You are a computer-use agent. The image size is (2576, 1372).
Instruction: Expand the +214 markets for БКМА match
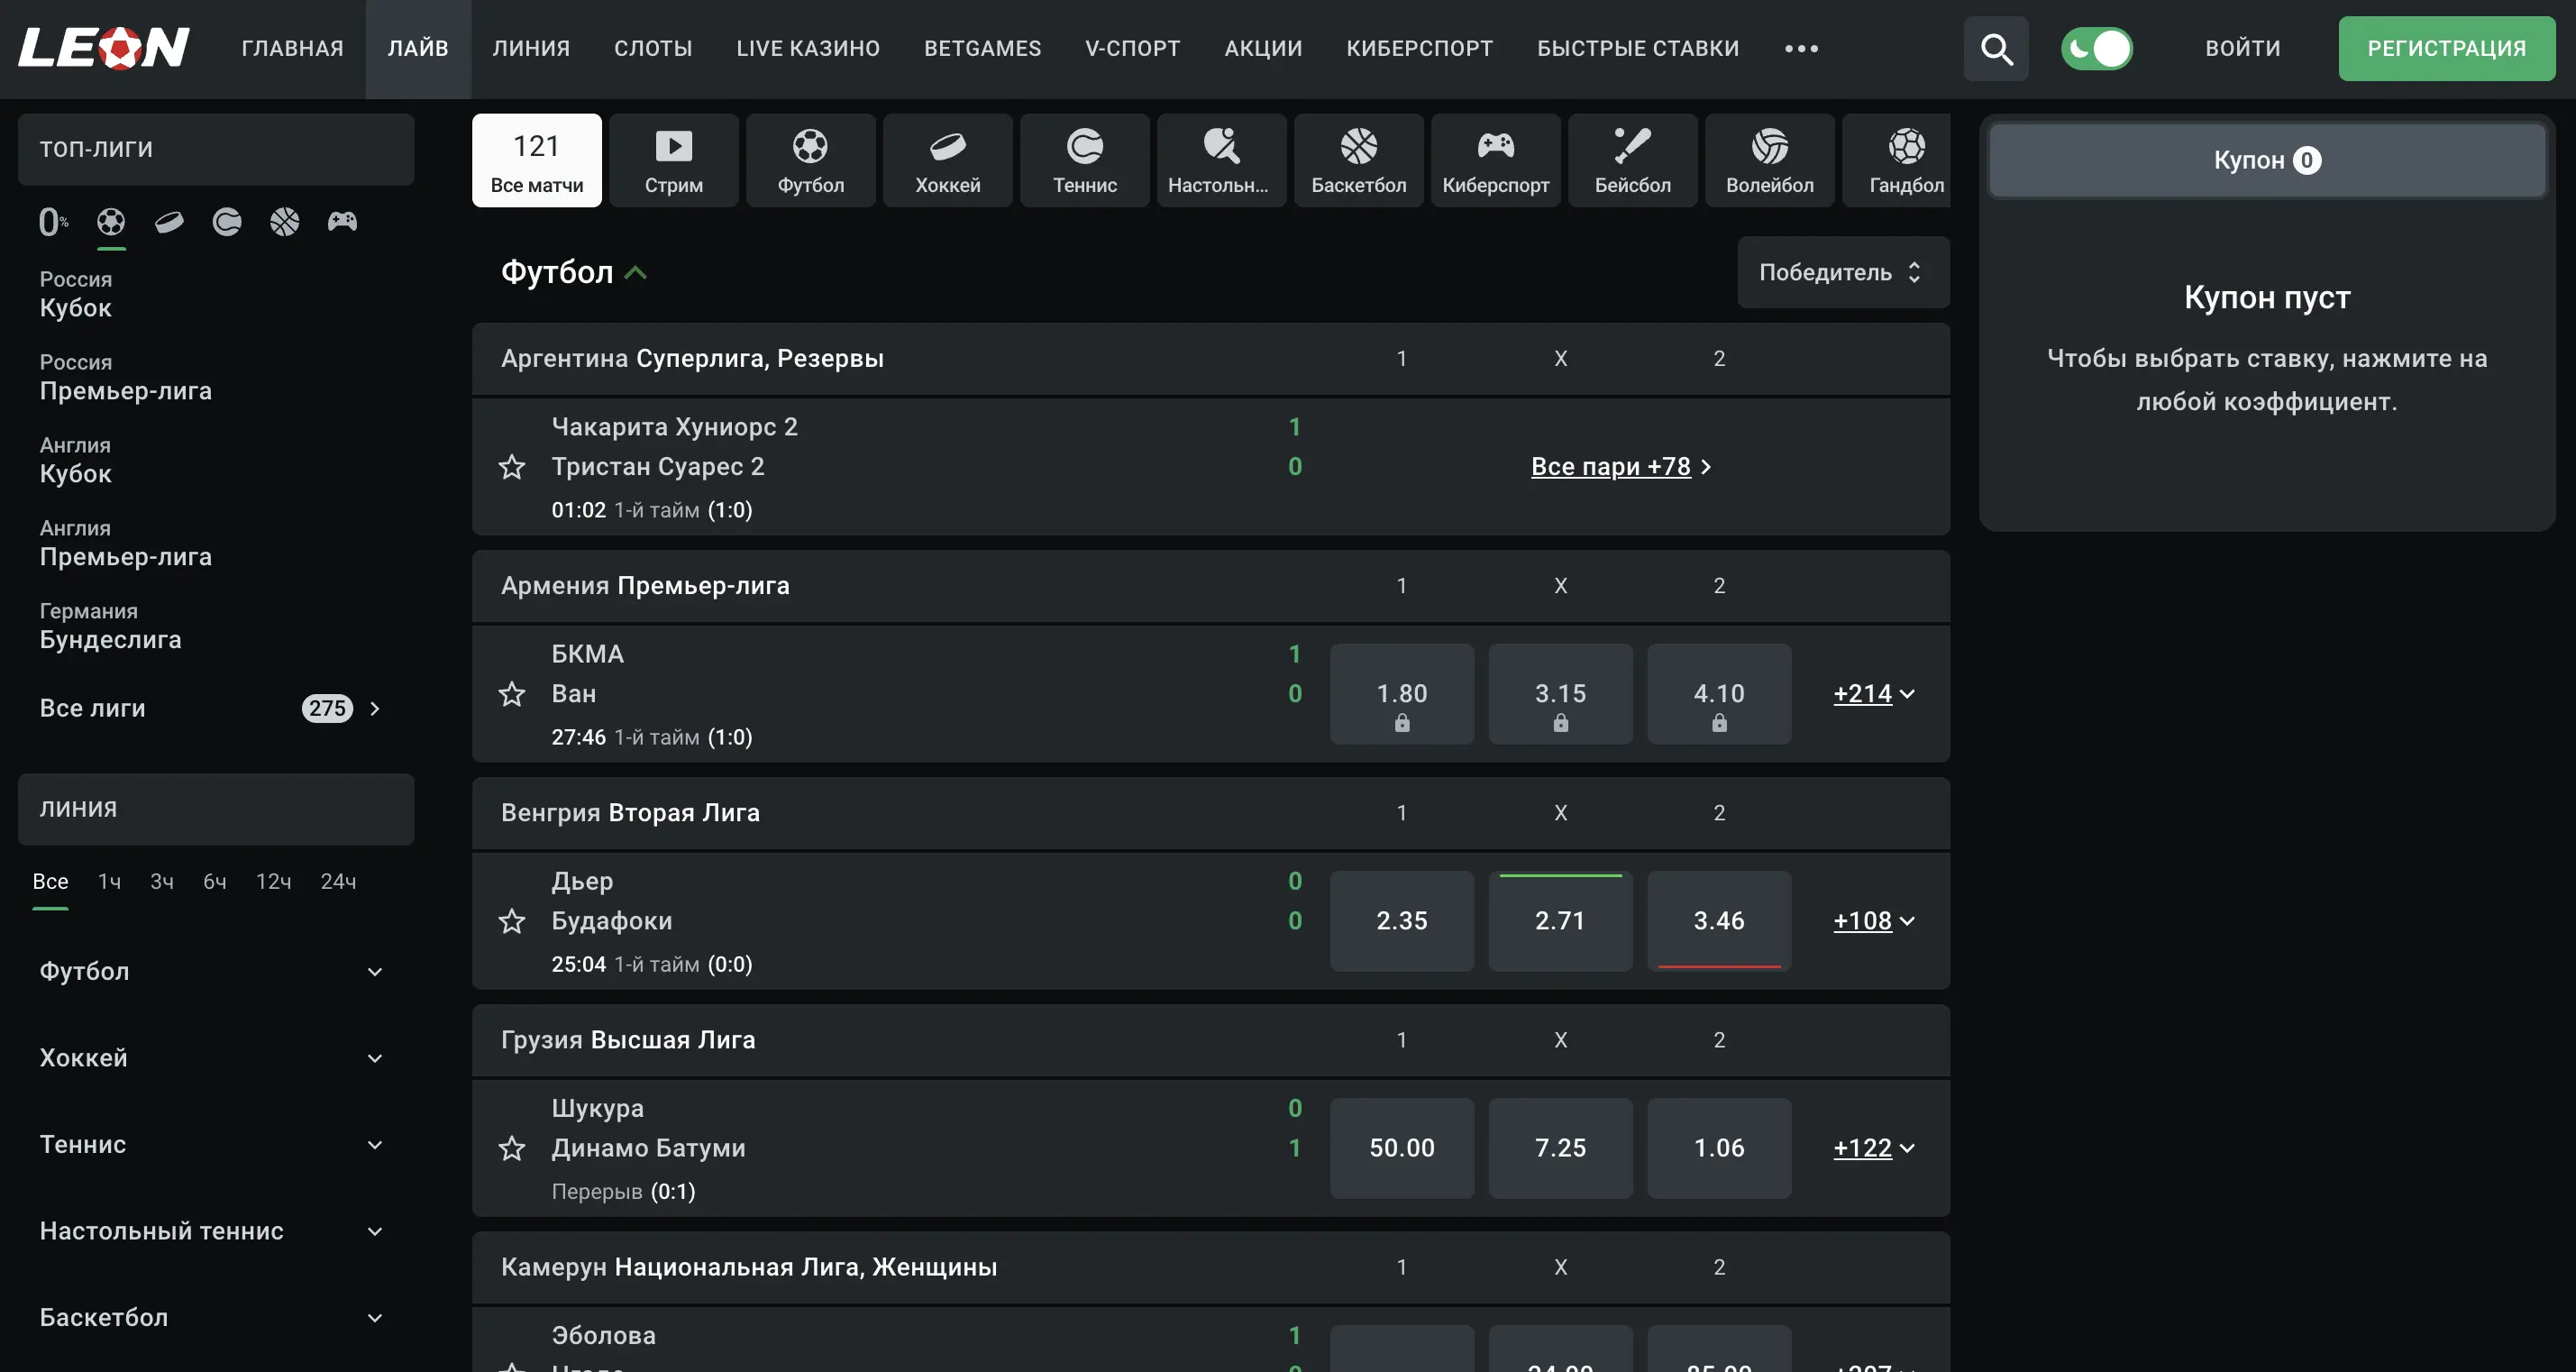1873,693
